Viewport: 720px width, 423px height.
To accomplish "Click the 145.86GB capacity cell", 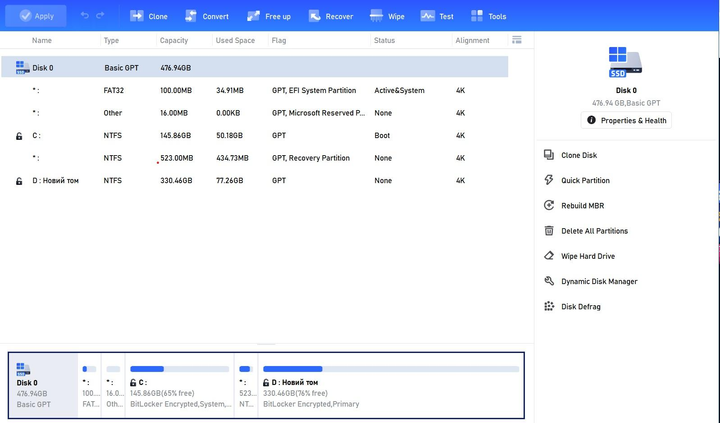I will [175, 135].
